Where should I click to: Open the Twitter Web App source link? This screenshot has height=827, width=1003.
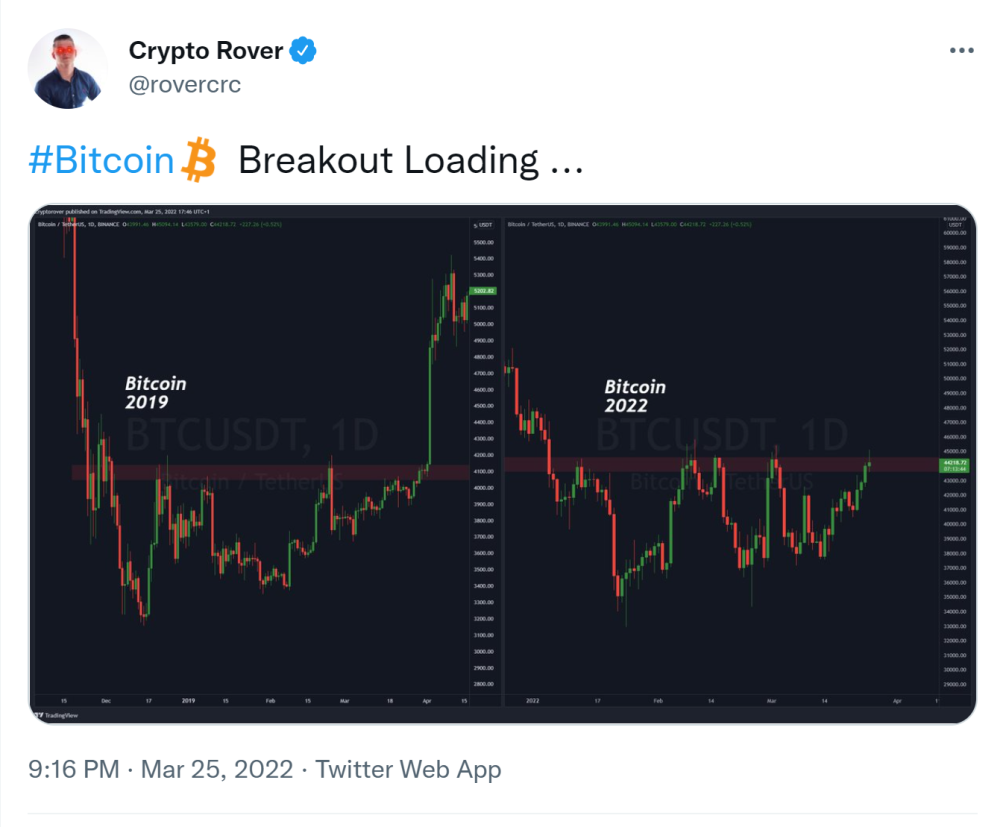pyautogui.click(x=408, y=769)
